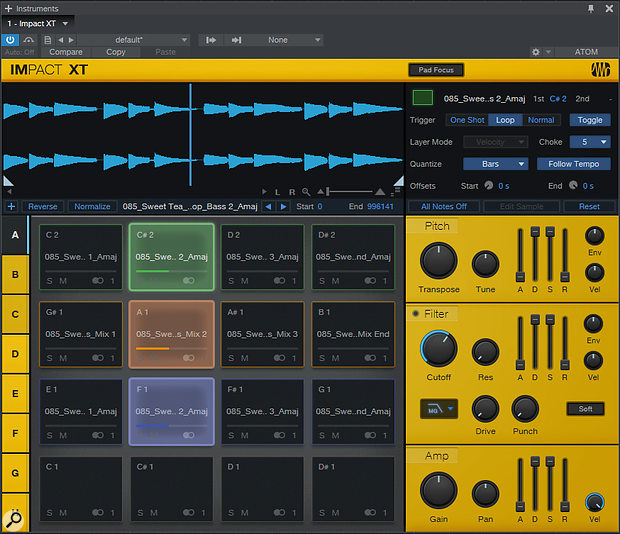Toggle the plugin power (activate) button
The height and width of the screenshot is (534, 620).
(x=10, y=40)
